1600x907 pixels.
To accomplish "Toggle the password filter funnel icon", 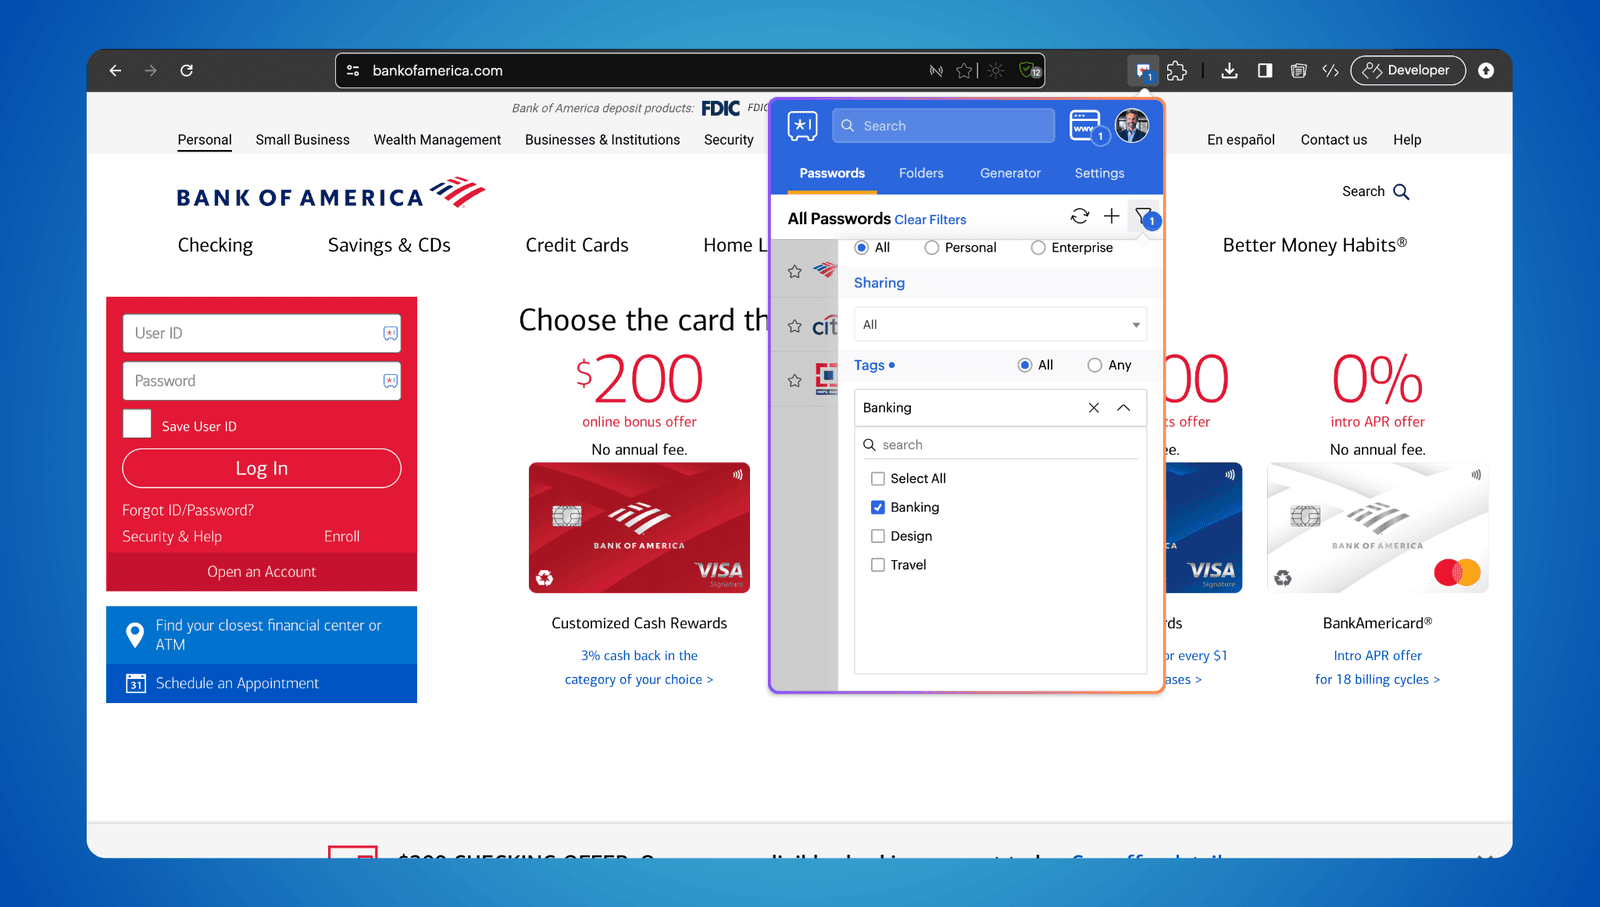I will coord(1144,216).
